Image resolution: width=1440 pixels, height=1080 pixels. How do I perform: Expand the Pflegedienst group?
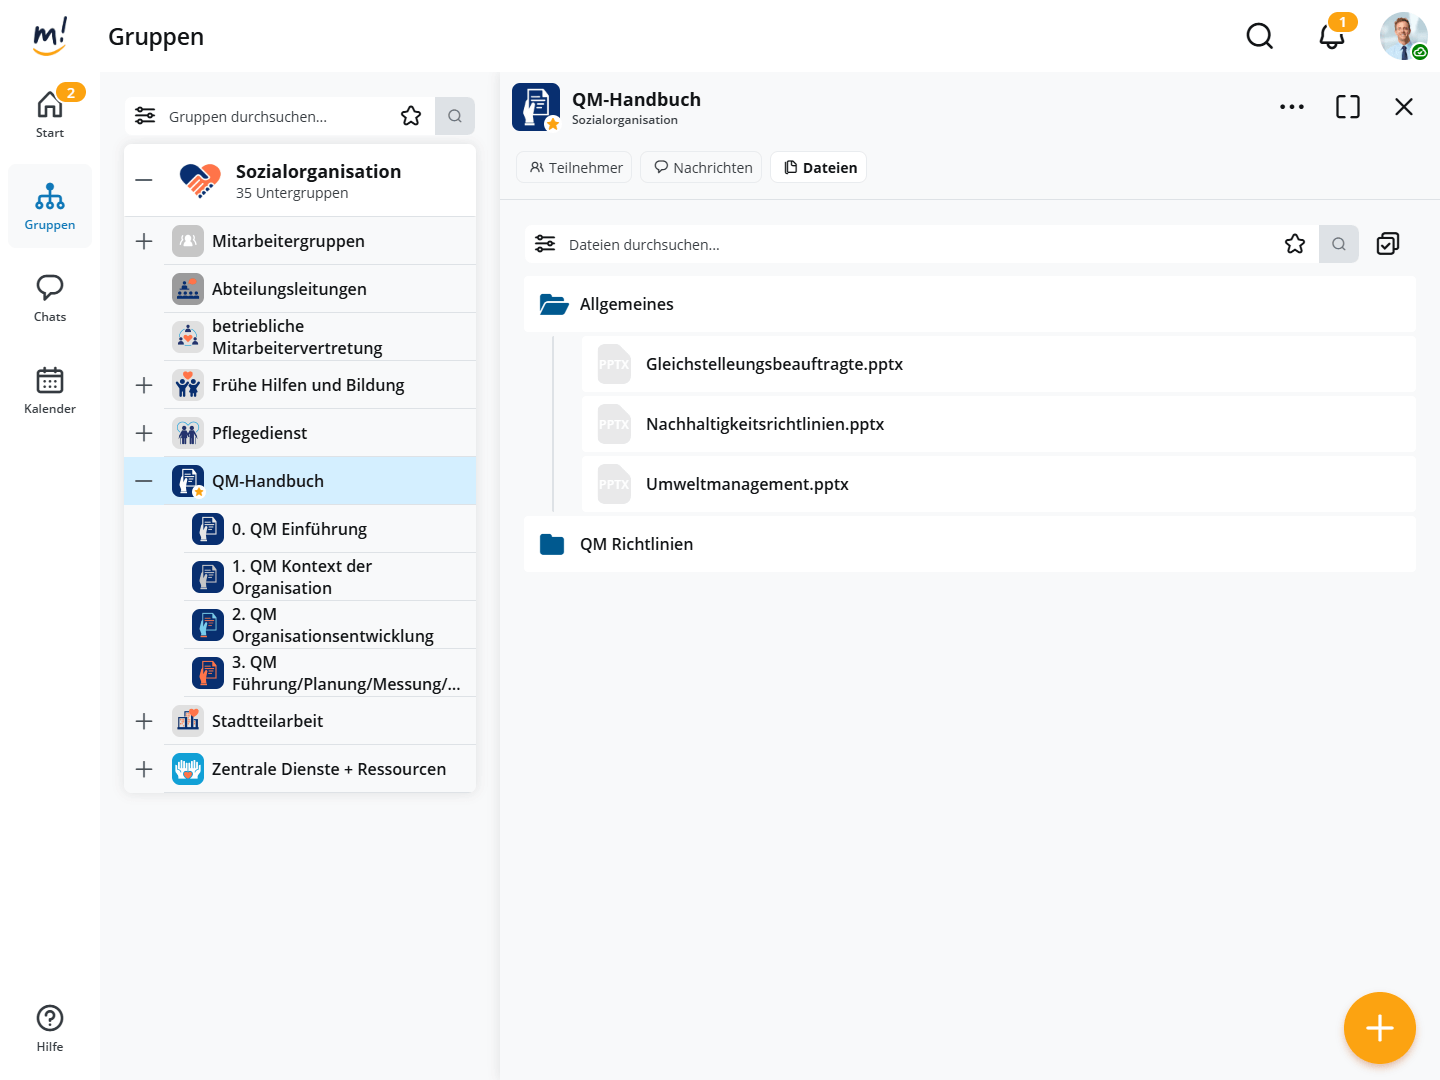(144, 433)
